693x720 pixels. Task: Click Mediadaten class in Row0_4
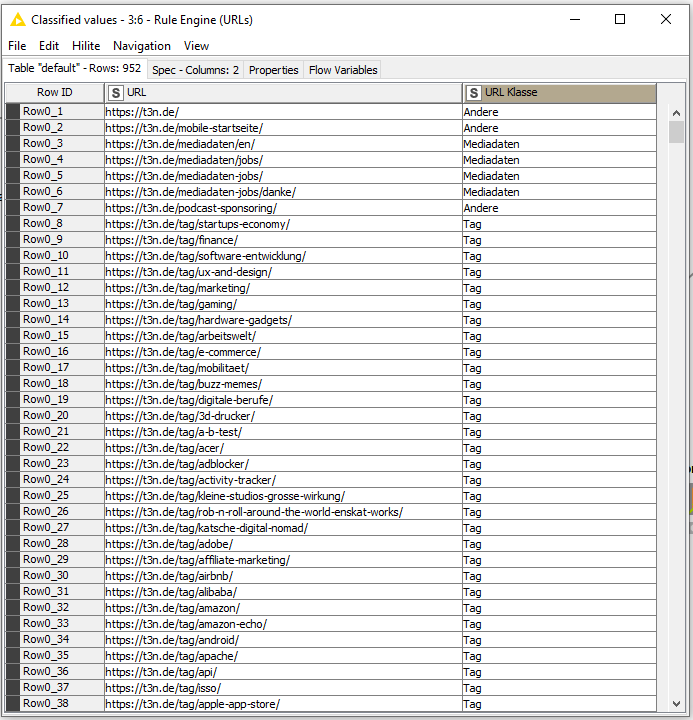pyautogui.click(x=559, y=160)
